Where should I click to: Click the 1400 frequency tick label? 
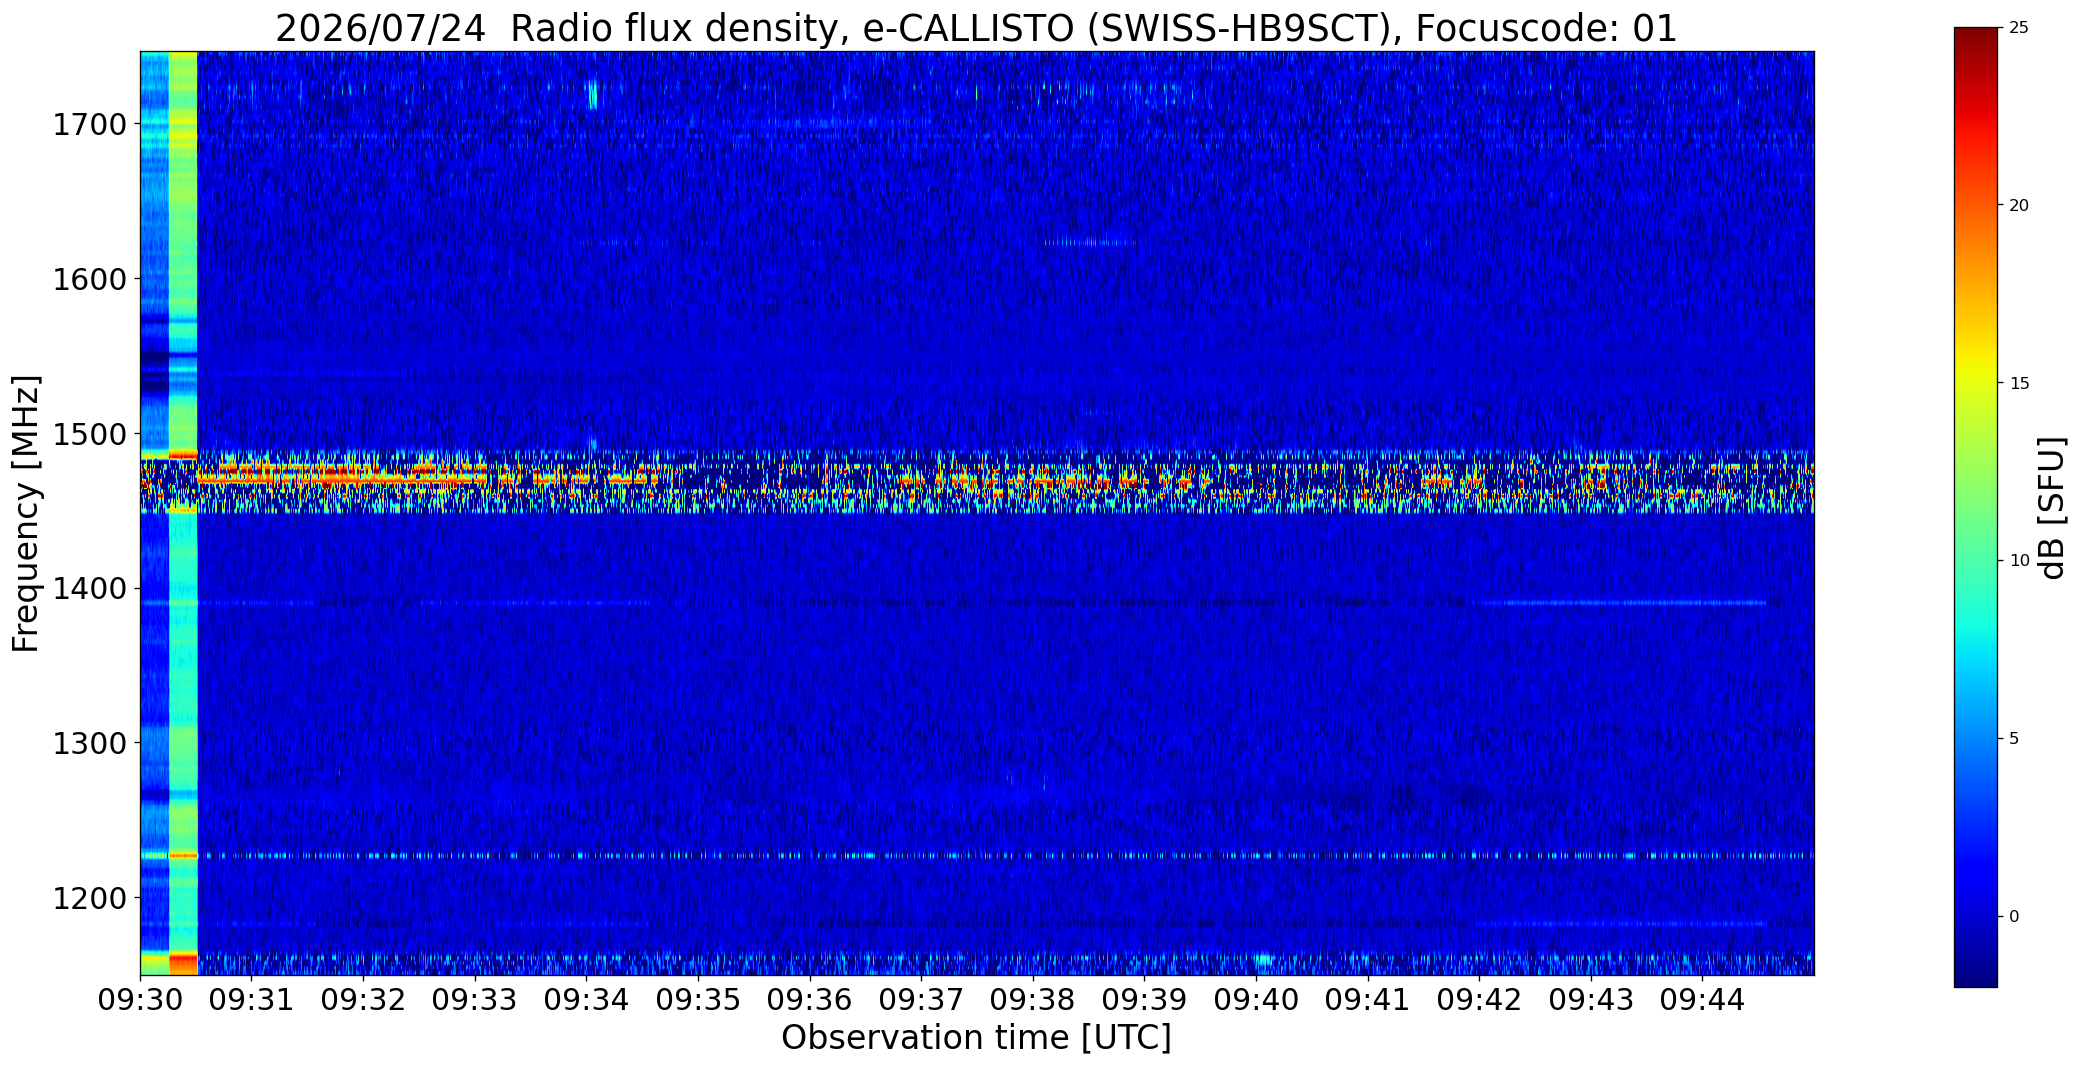click(90, 589)
